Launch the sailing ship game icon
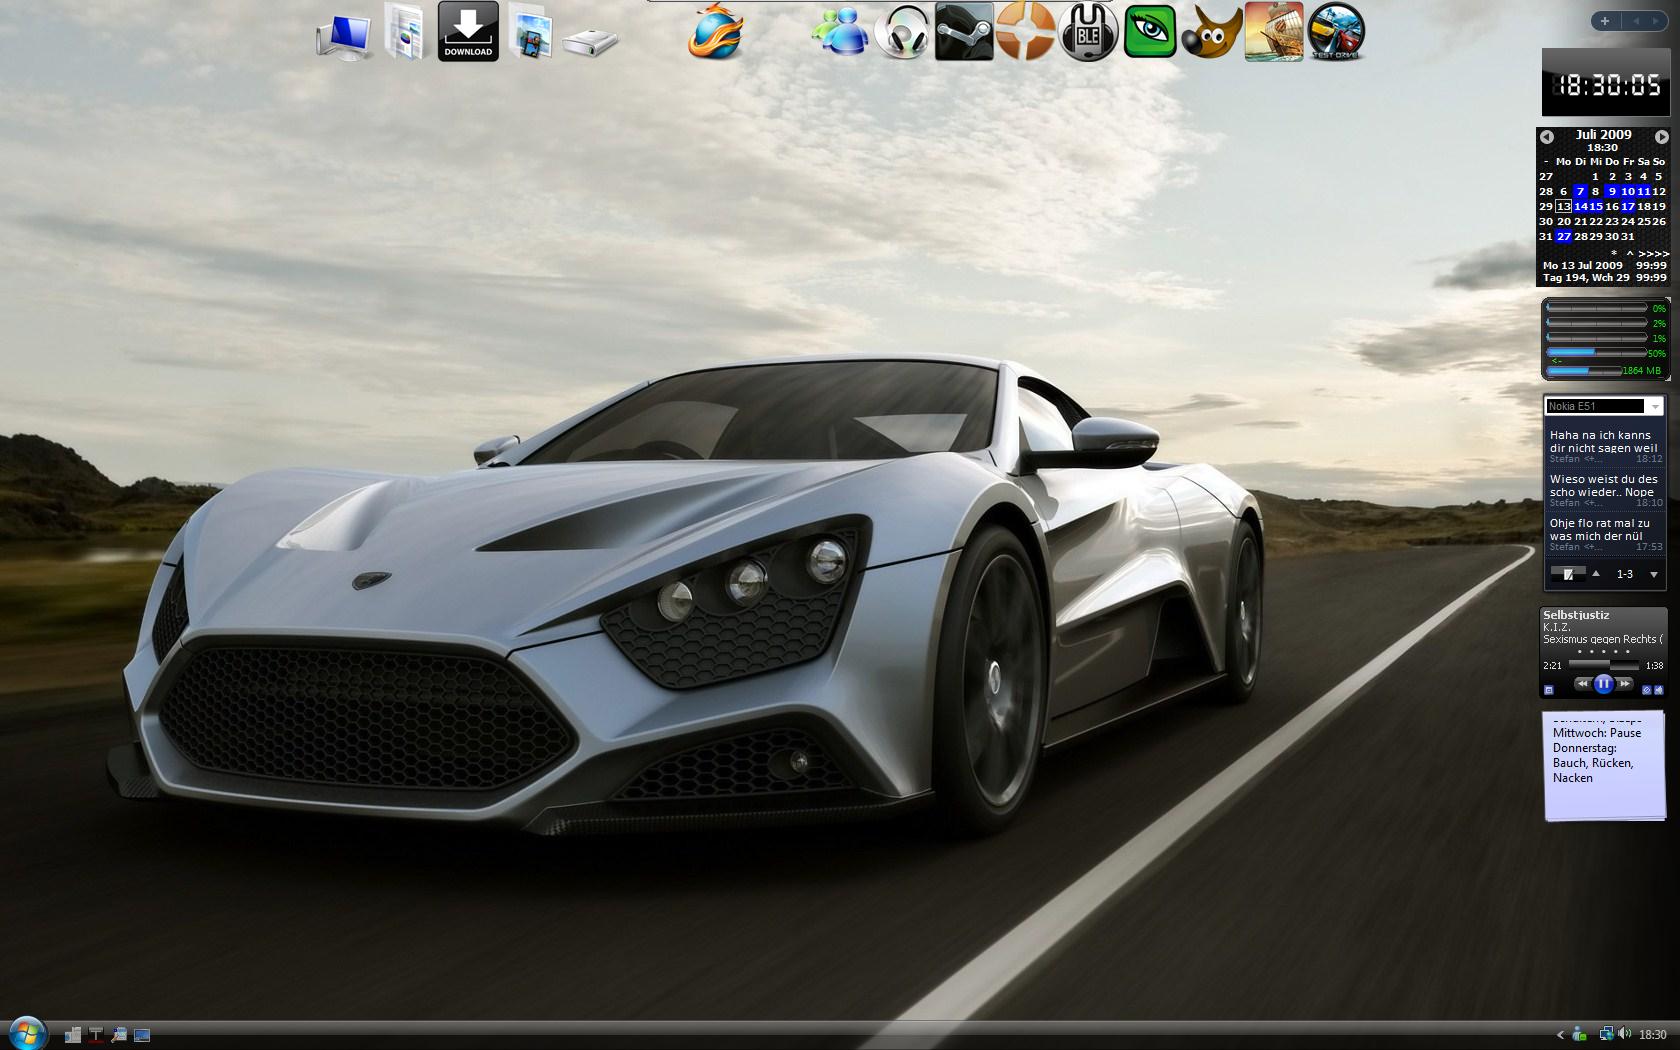 click(1274, 31)
